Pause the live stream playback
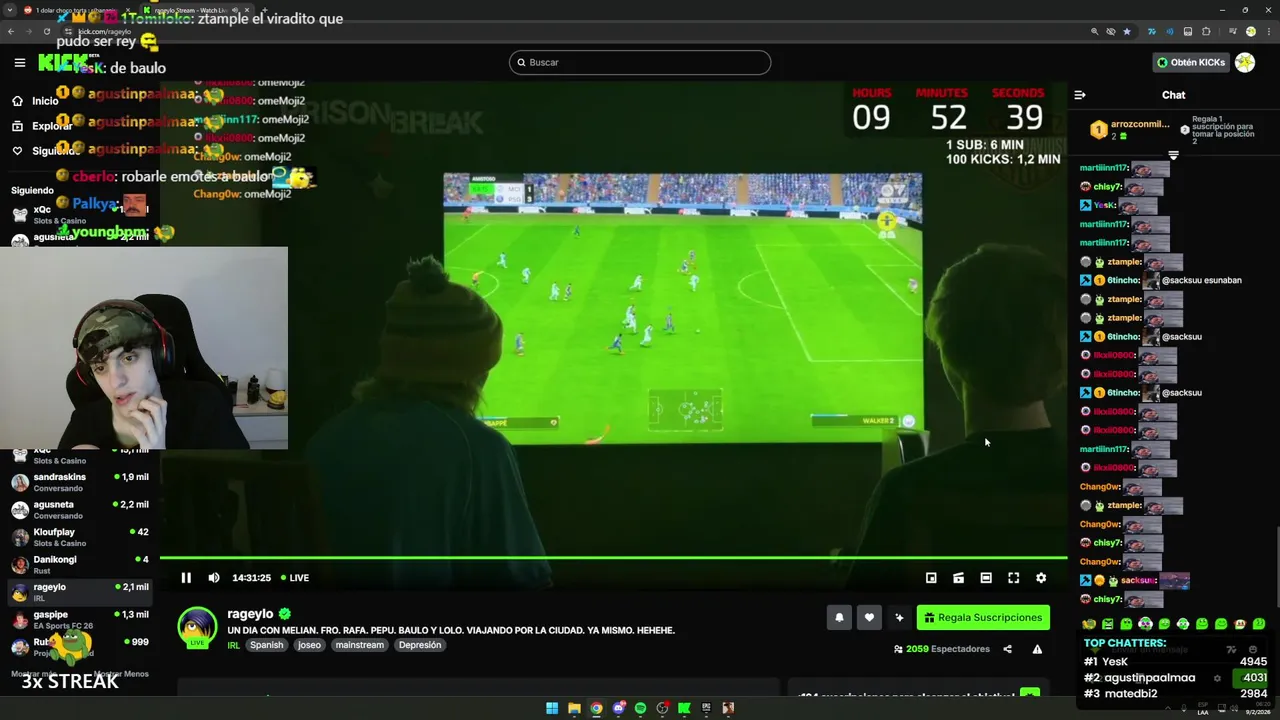Screen dimensions: 1280x720 [x=186, y=578]
